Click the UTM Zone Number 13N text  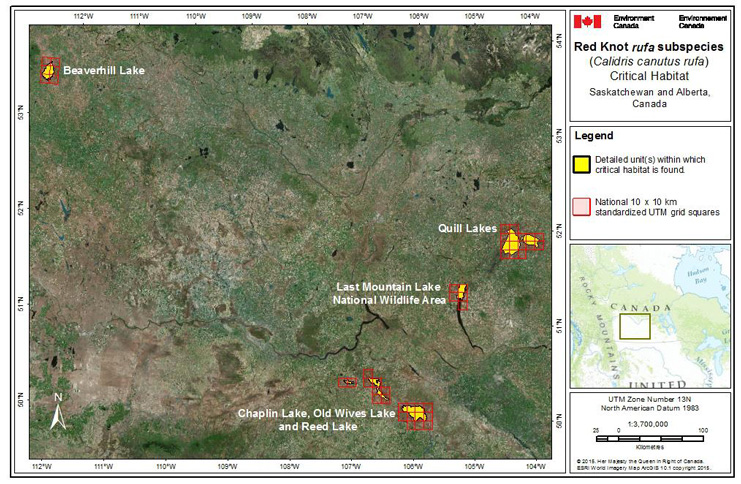point(653,398)
